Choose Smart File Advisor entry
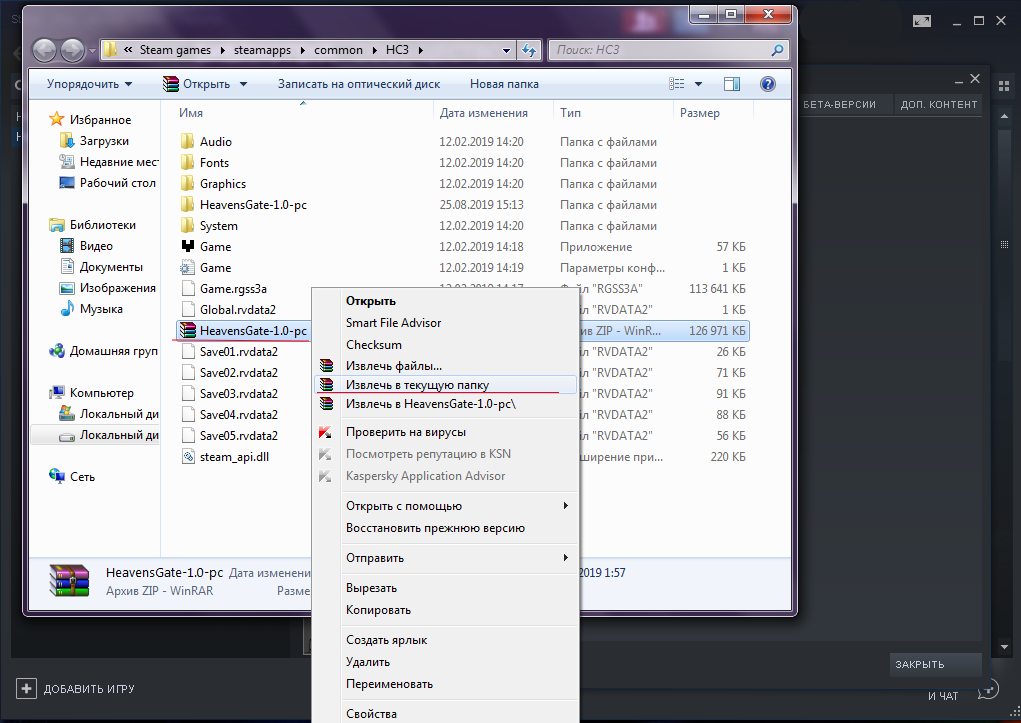1021x723 pixels. pyautogui.click(x=445, y=323)
